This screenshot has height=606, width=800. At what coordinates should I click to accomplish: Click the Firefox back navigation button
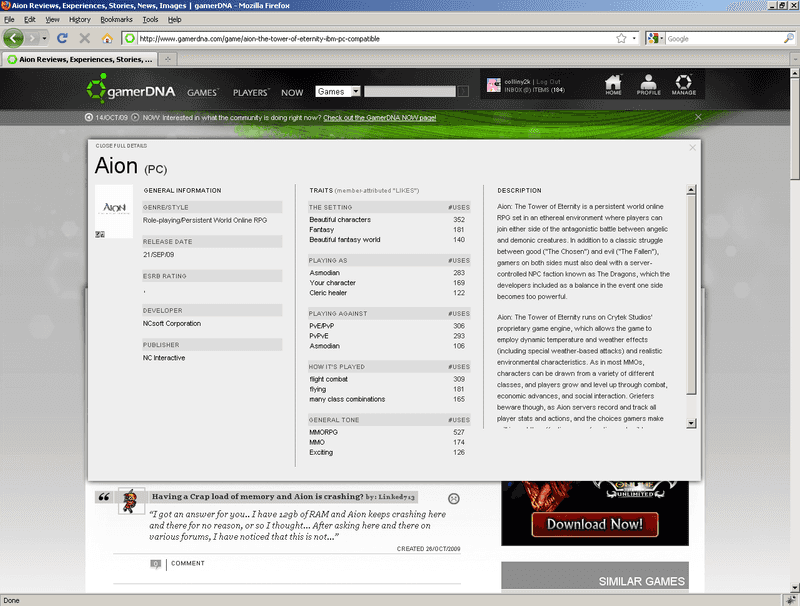click(x=14, y=38)
